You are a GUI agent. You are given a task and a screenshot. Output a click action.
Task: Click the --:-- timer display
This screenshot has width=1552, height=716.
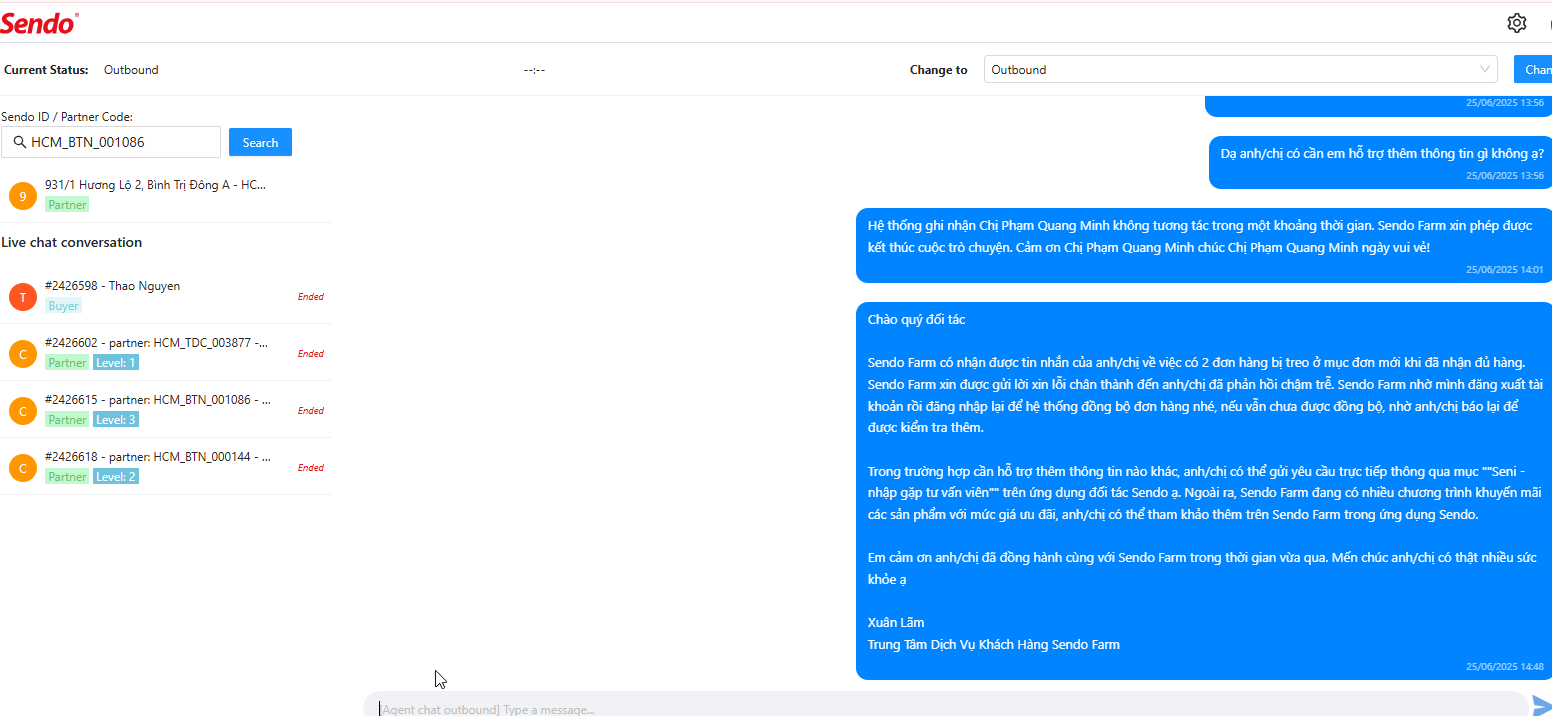pos(534,70)
